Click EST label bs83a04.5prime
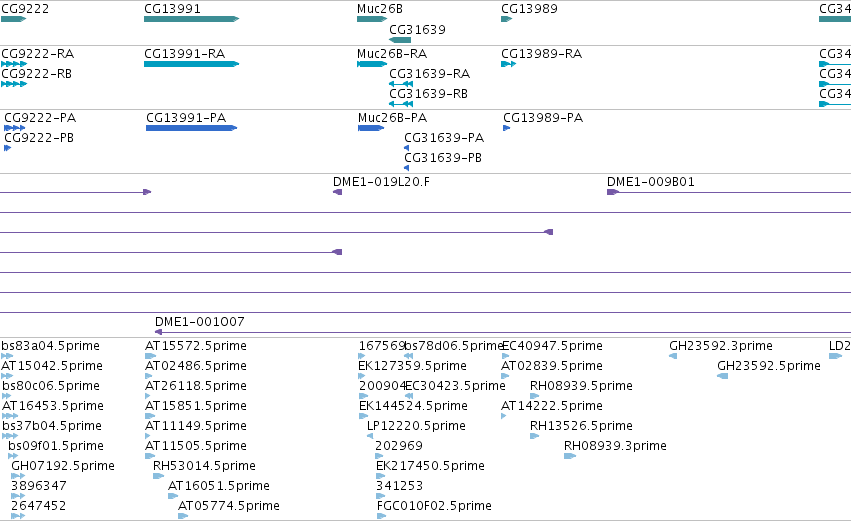Viewport: 851px width, 521px height. (x=50, y=346)
